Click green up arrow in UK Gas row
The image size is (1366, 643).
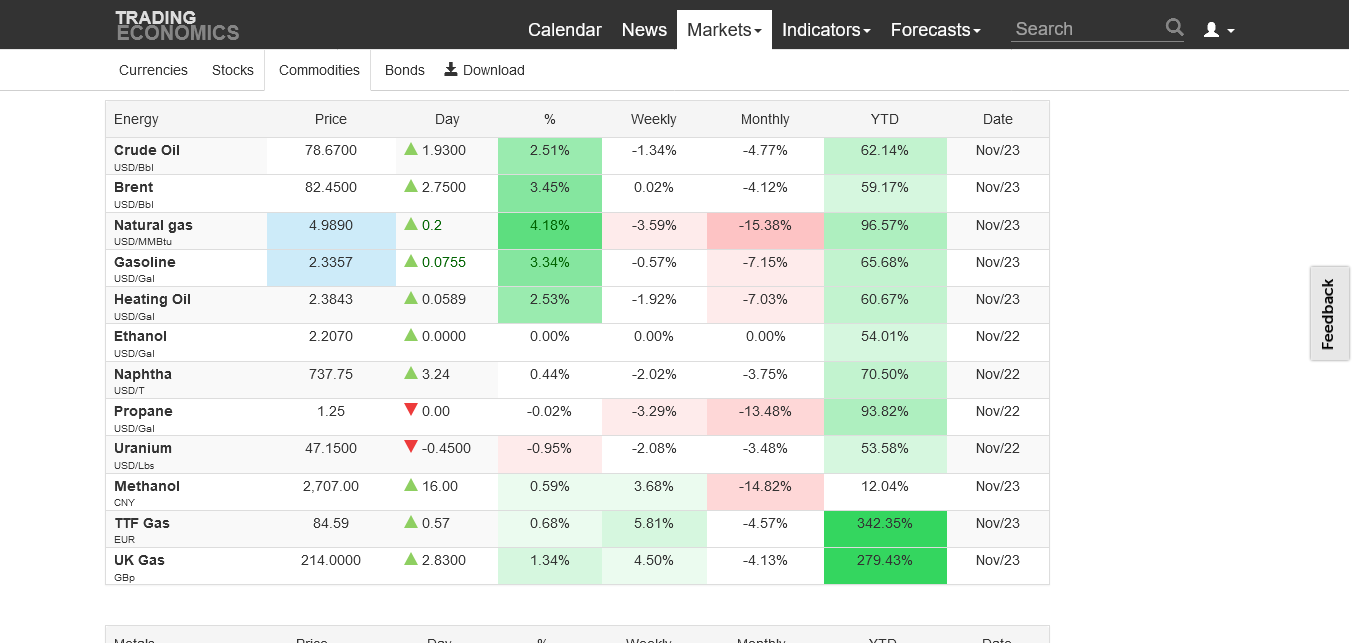coord(410,559)
